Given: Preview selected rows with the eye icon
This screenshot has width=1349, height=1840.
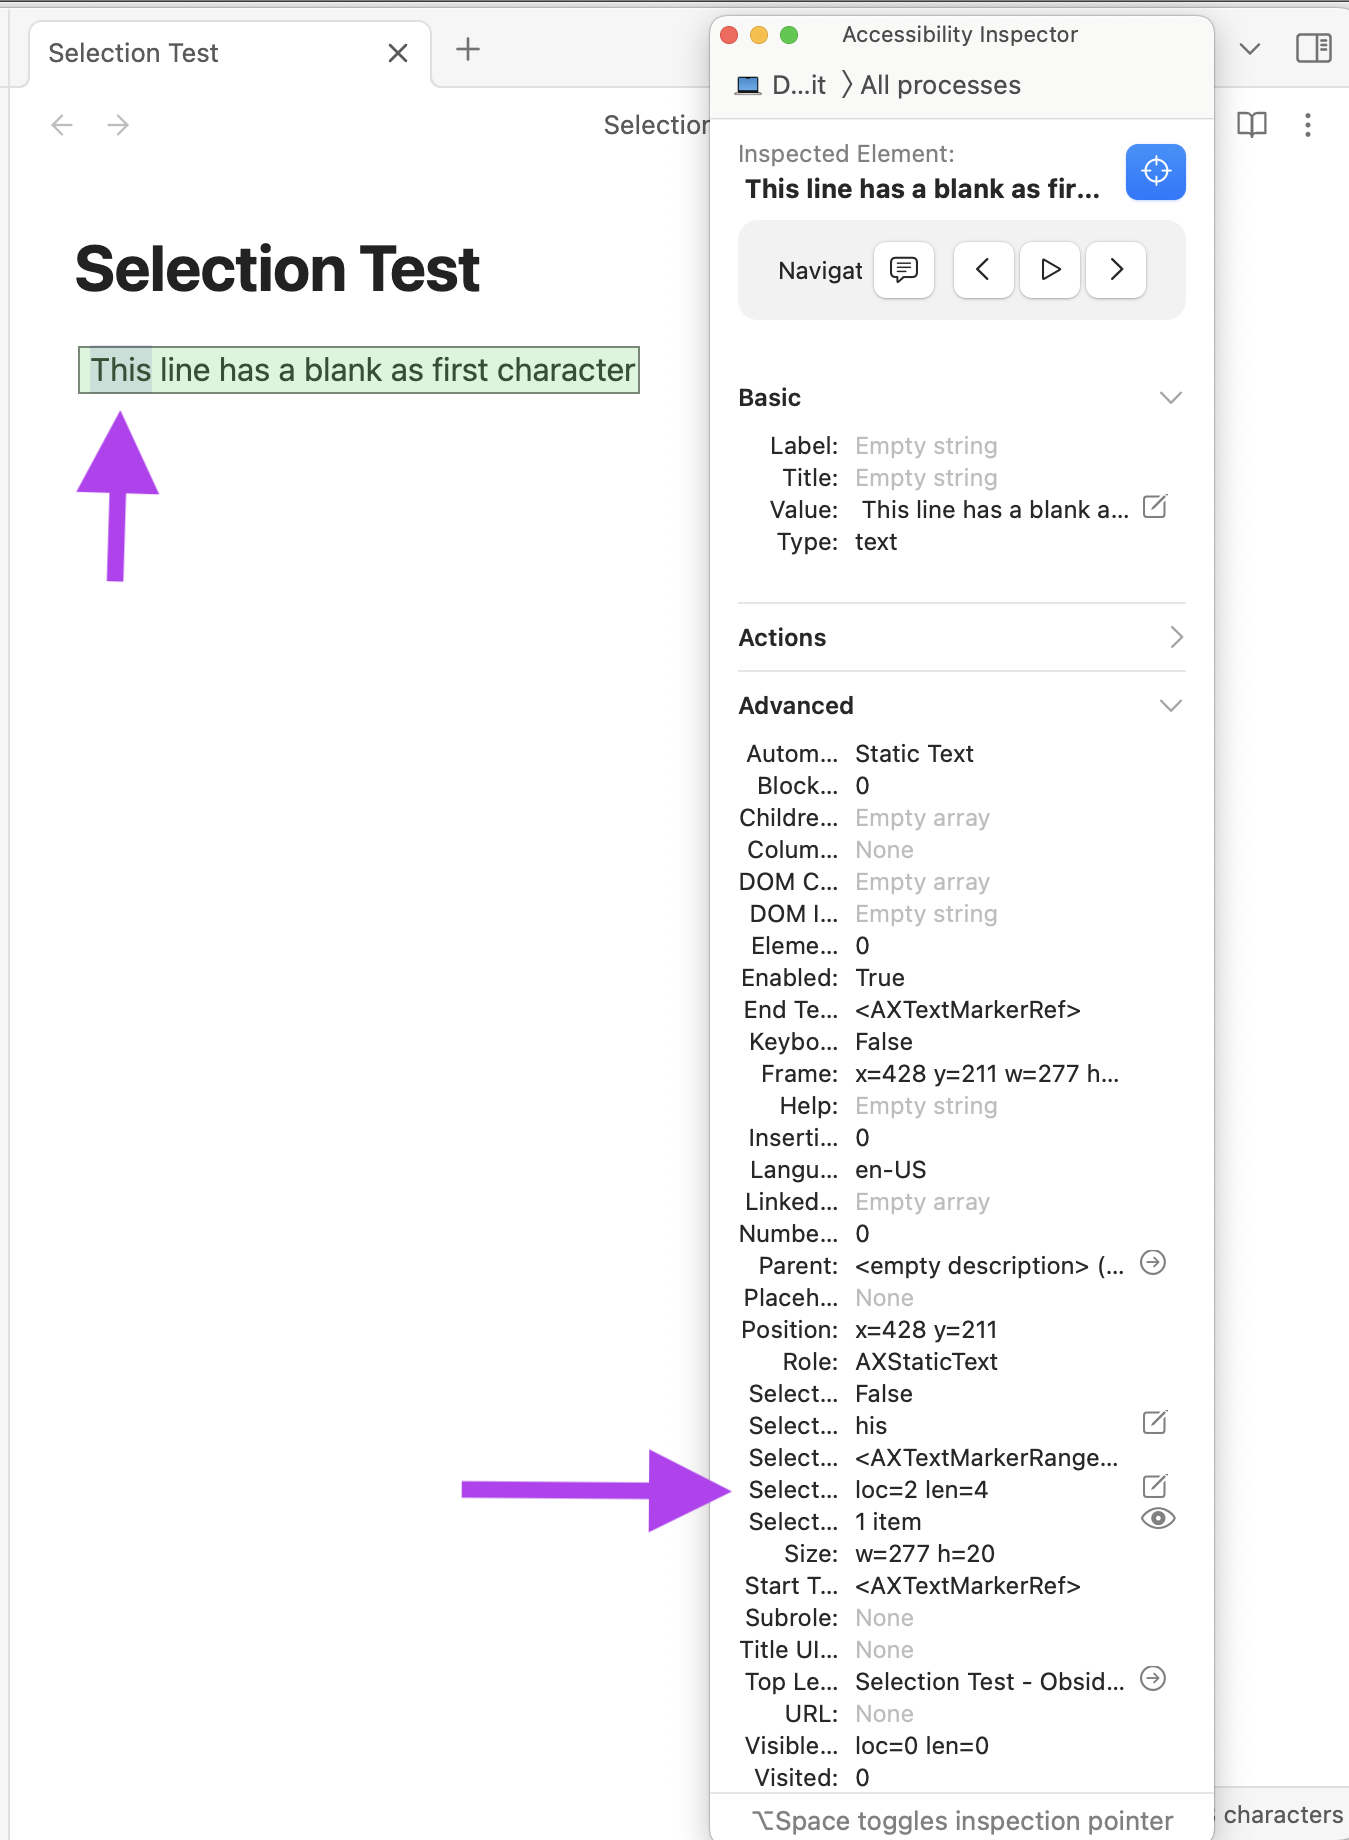Looking at the screenshot, I should click(1159, 1518).
